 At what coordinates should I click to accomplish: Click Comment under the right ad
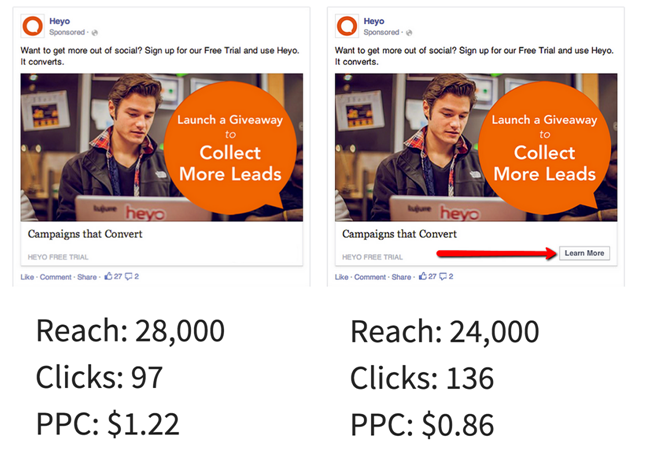(x=369, y=277)
